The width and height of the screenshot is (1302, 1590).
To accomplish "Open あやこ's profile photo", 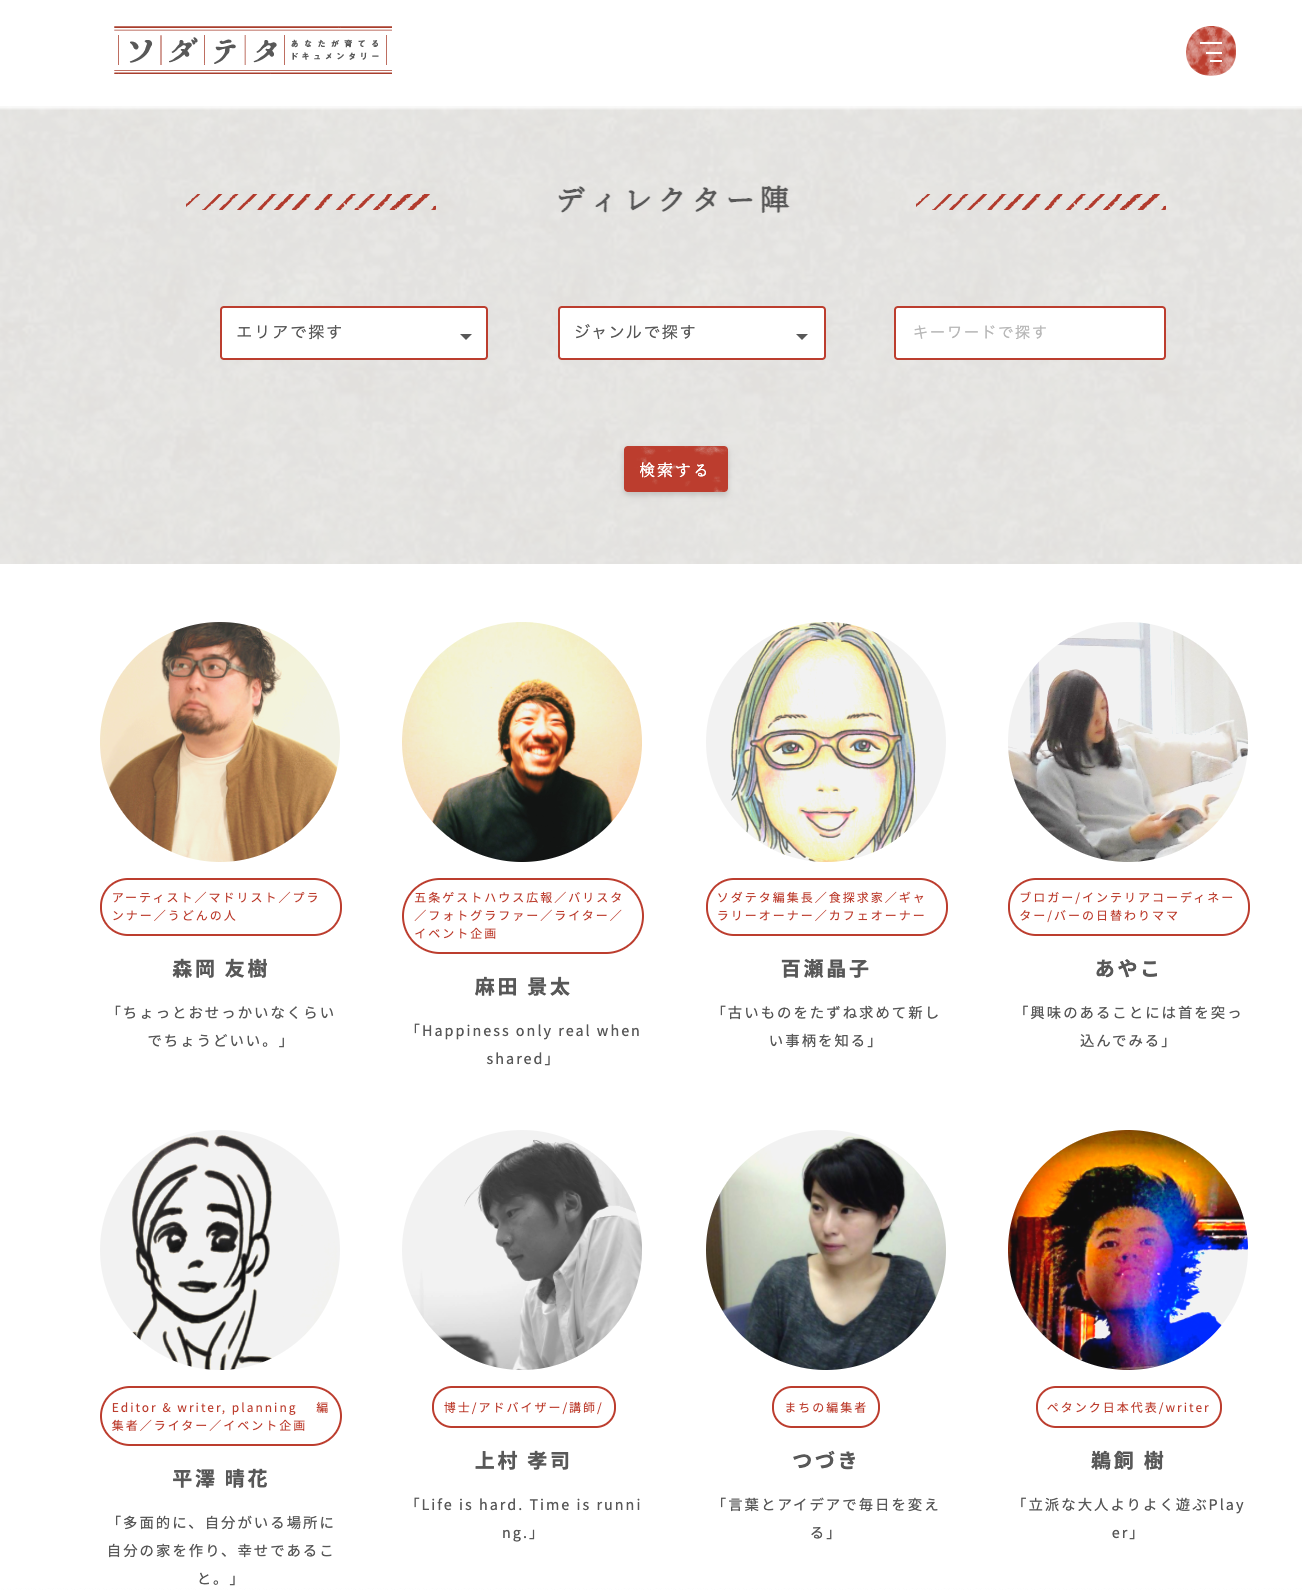I will coord(1128,742).
